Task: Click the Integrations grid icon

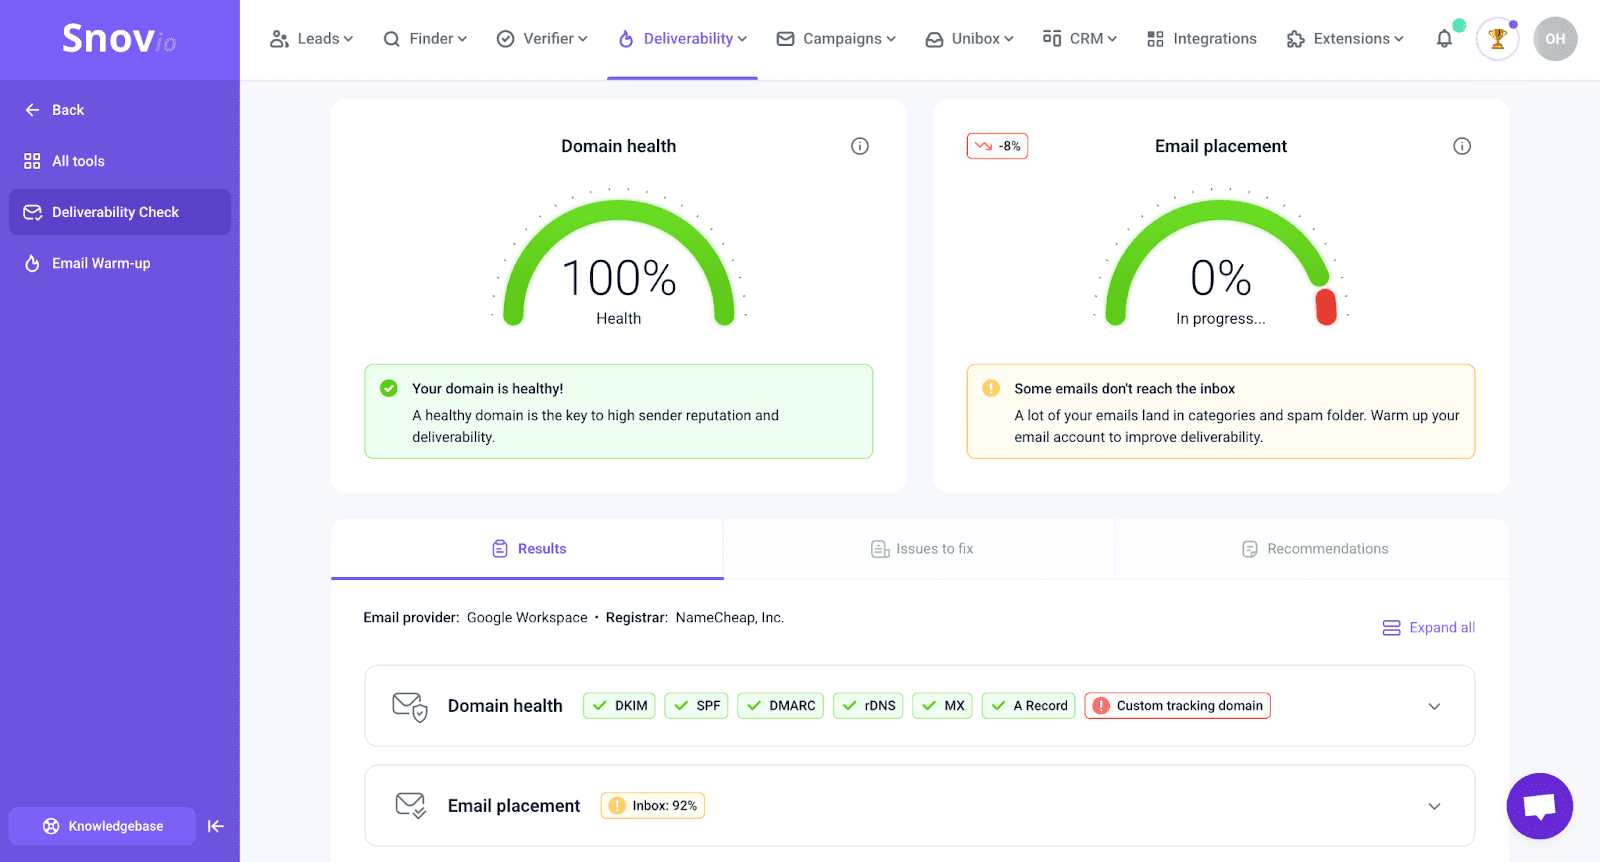Action: (x=1155, y=39)
